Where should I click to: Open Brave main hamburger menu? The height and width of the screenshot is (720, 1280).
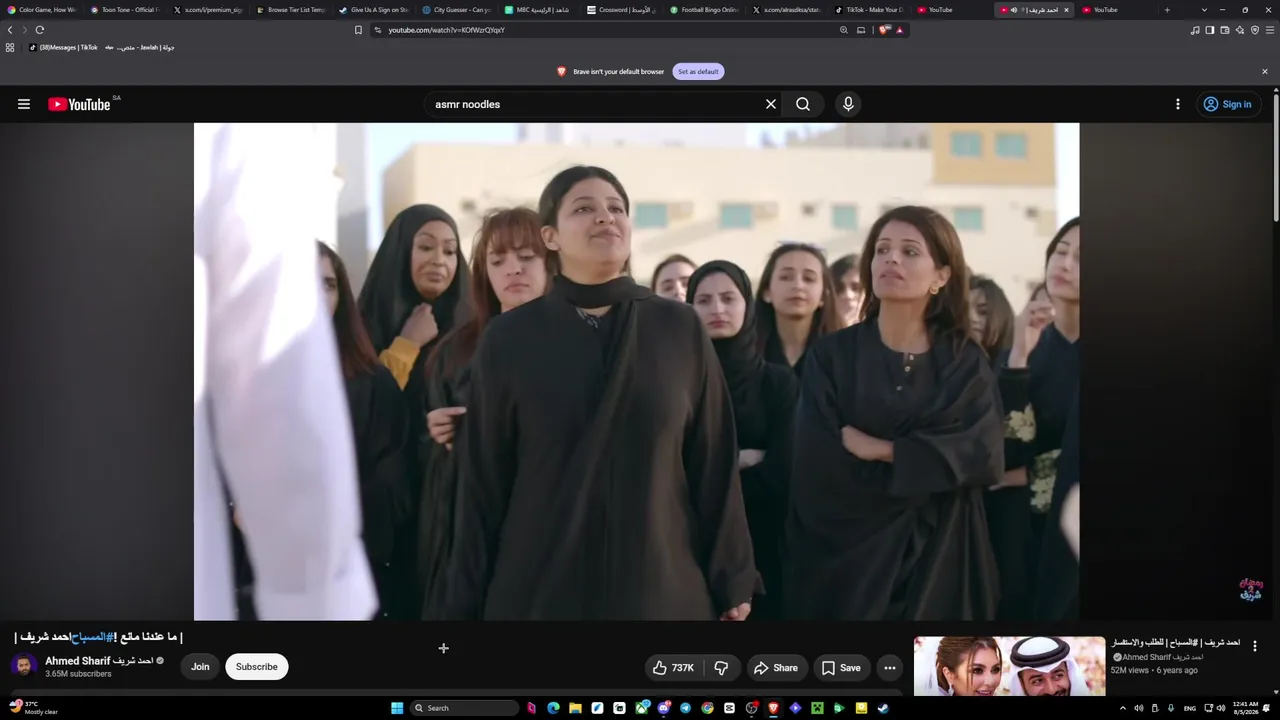tap(1271, 30)
